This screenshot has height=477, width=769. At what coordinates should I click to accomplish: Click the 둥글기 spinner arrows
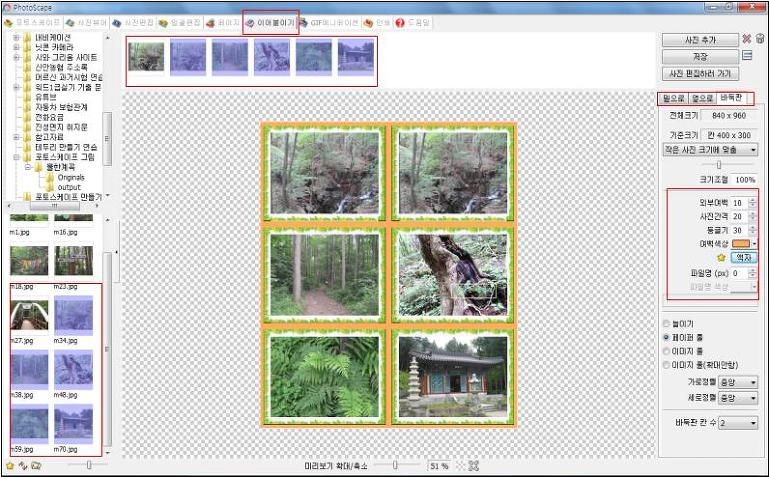[x=752, y=230]
